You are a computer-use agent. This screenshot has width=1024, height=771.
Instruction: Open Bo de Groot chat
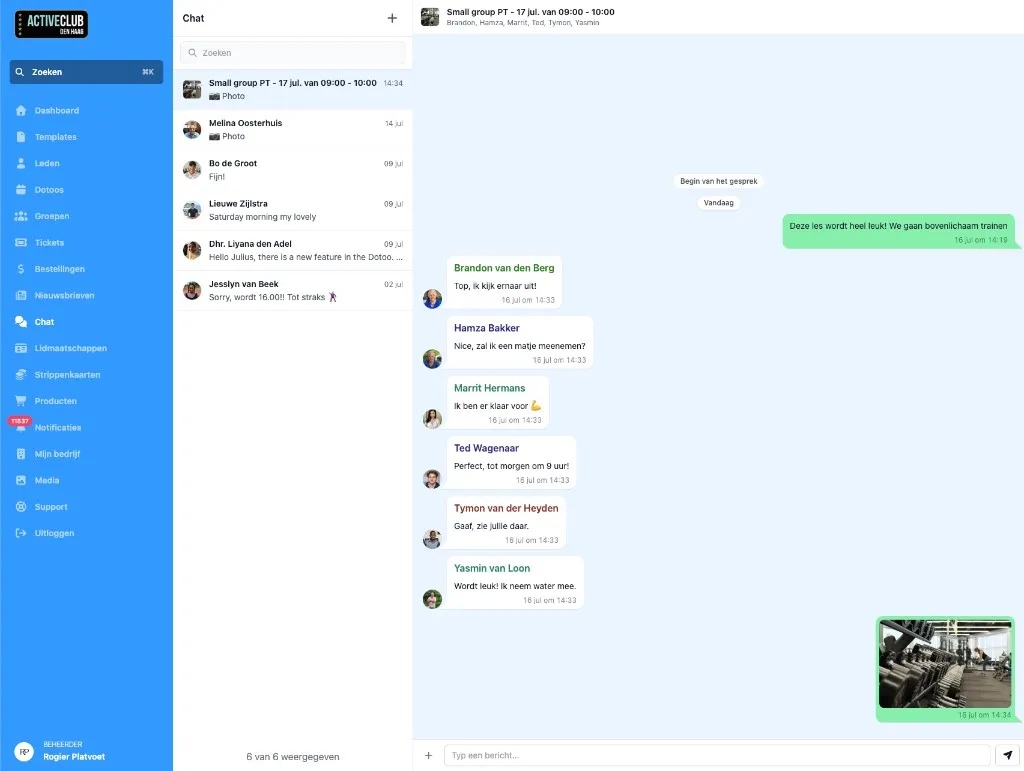pos(293,170)
